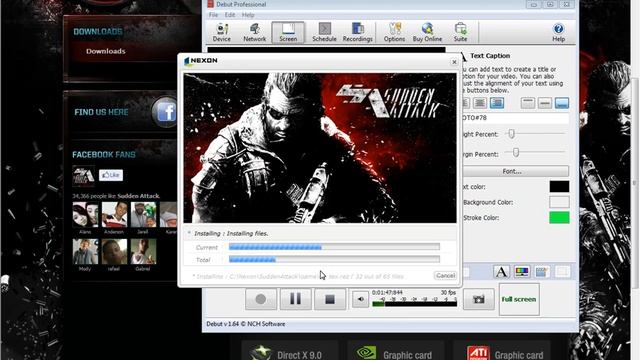The width and height of the screenshot is (640, 360).
Task: Pause the recording
Action: point(295,299)
